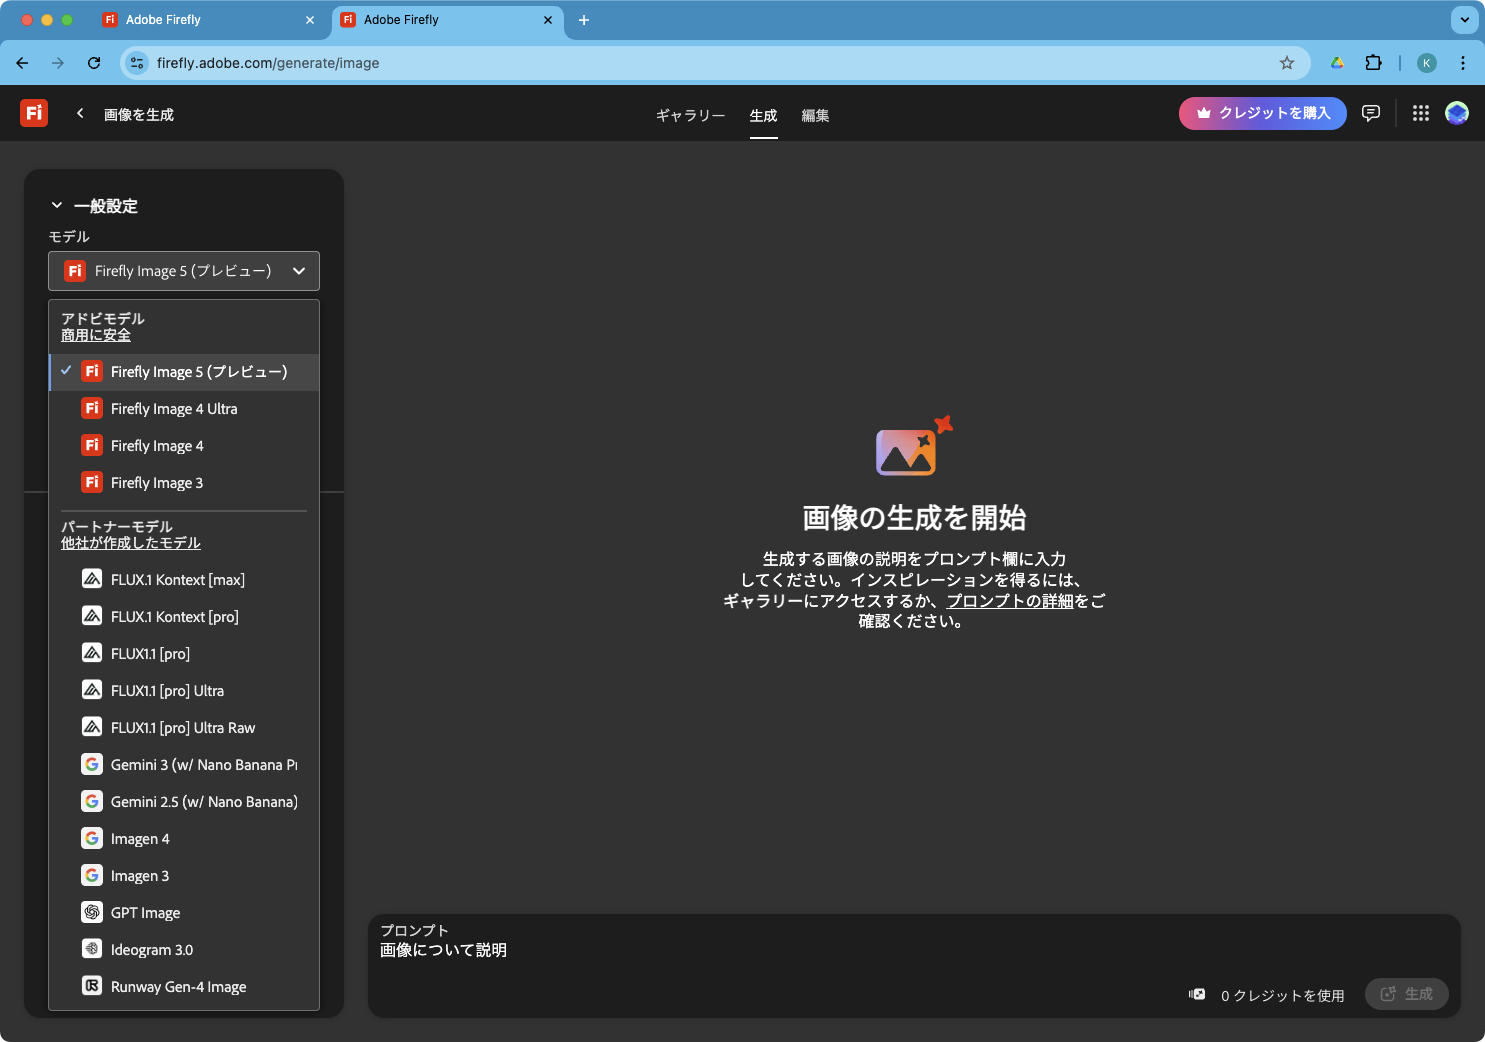
Task: Switch to the 編集 tab
Action: click(815, 116)
